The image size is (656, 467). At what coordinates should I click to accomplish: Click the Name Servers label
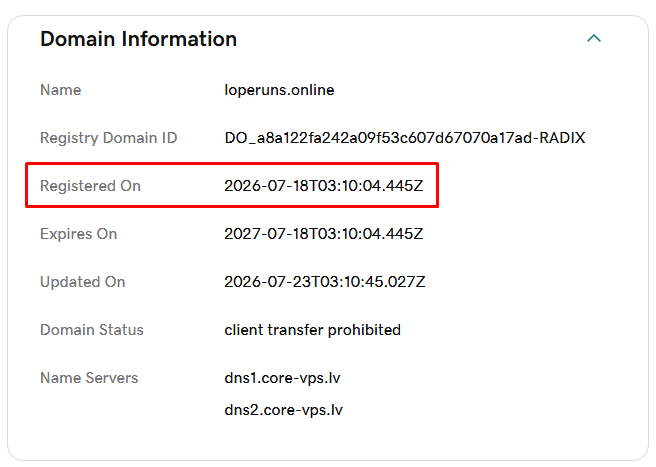(x=89, y=378)
